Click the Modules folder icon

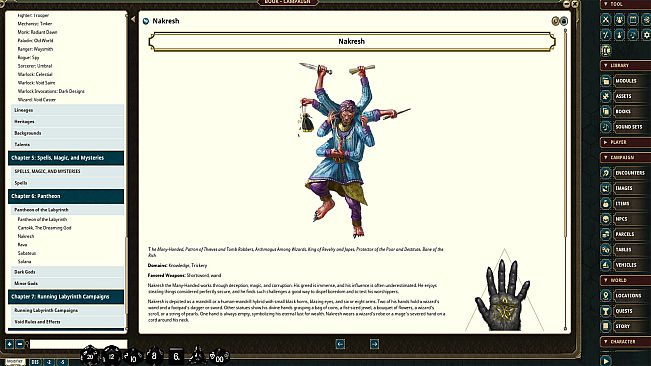606,81
